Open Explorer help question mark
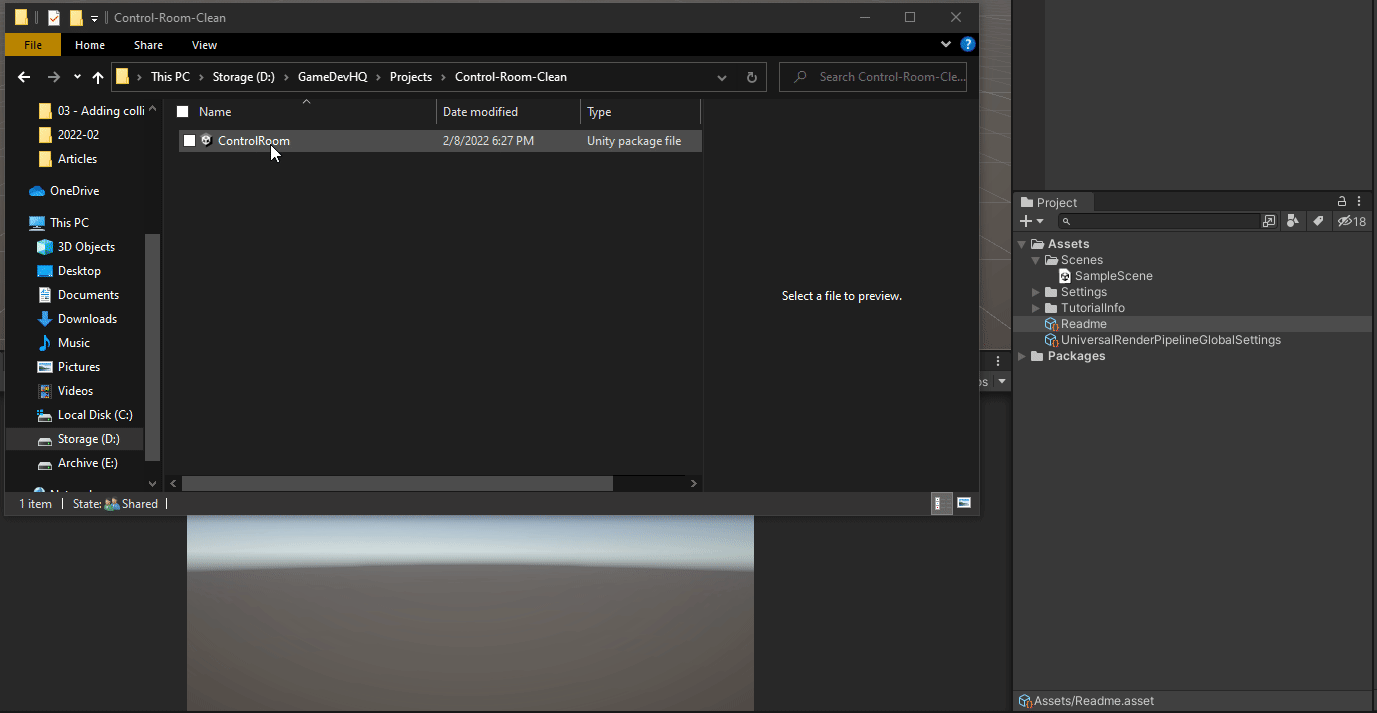1377x713 pixels. 967,45
